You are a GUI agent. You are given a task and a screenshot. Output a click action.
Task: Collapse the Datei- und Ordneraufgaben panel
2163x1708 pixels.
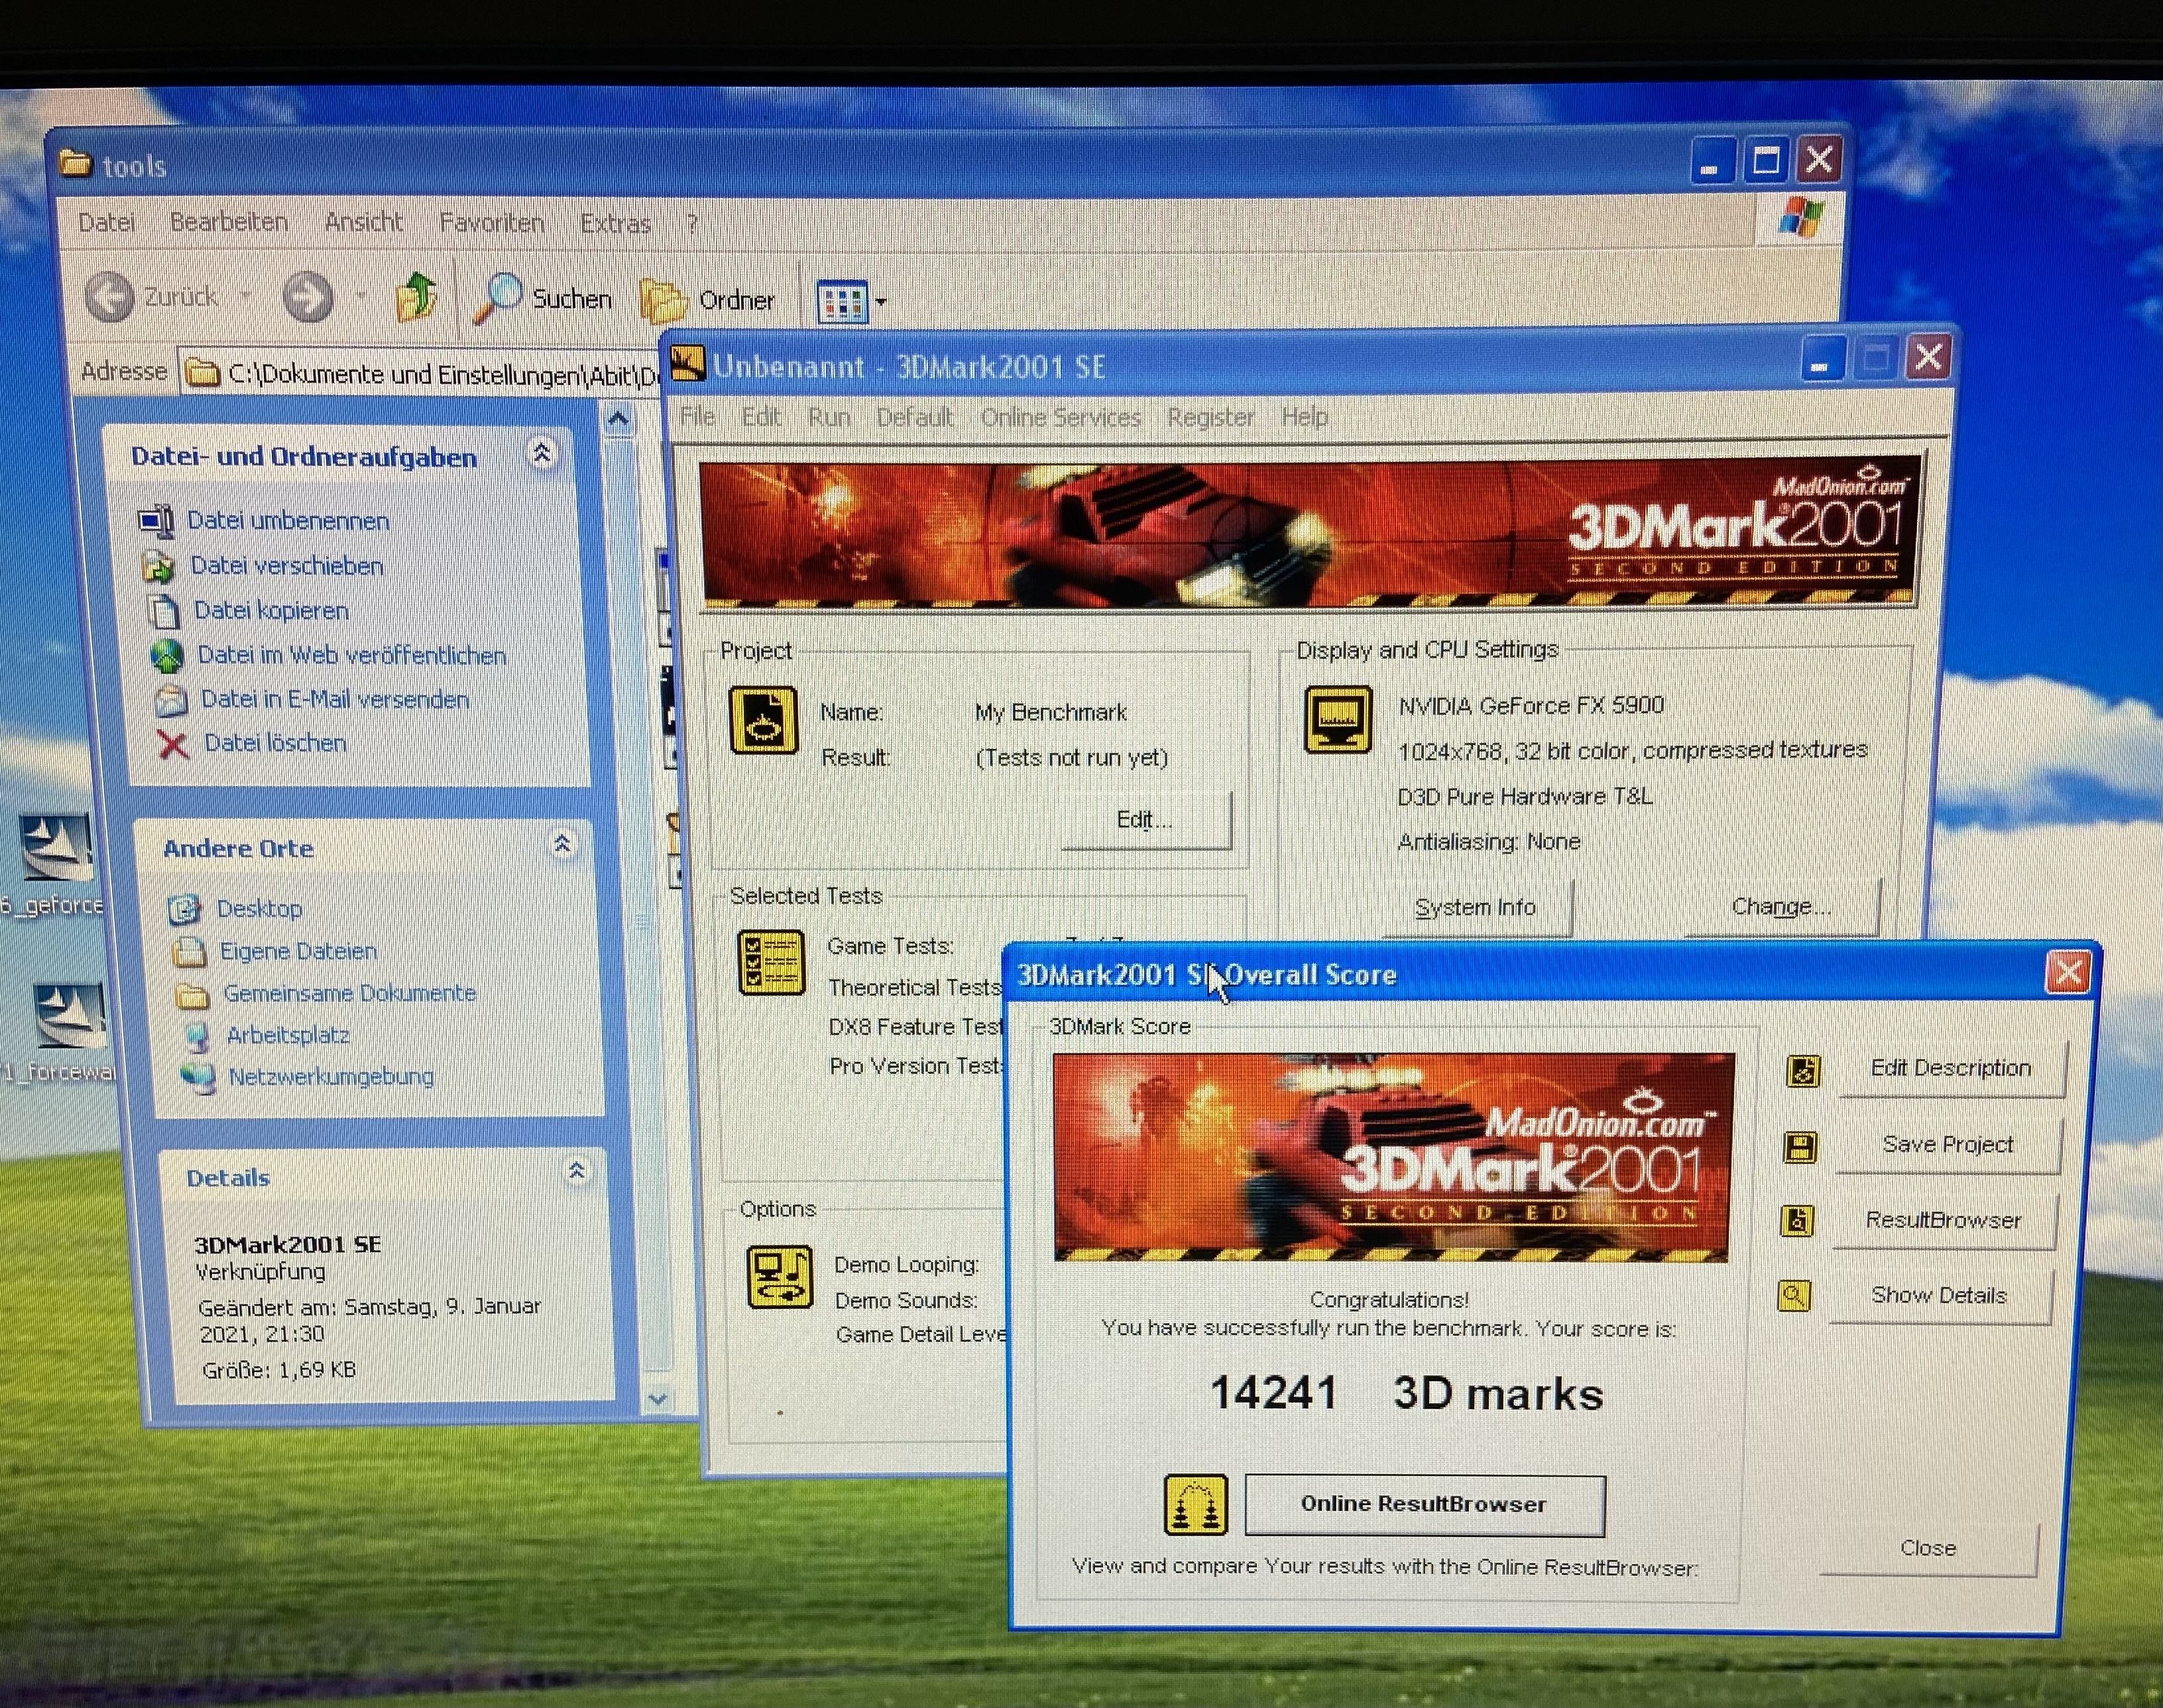[542, 454]
